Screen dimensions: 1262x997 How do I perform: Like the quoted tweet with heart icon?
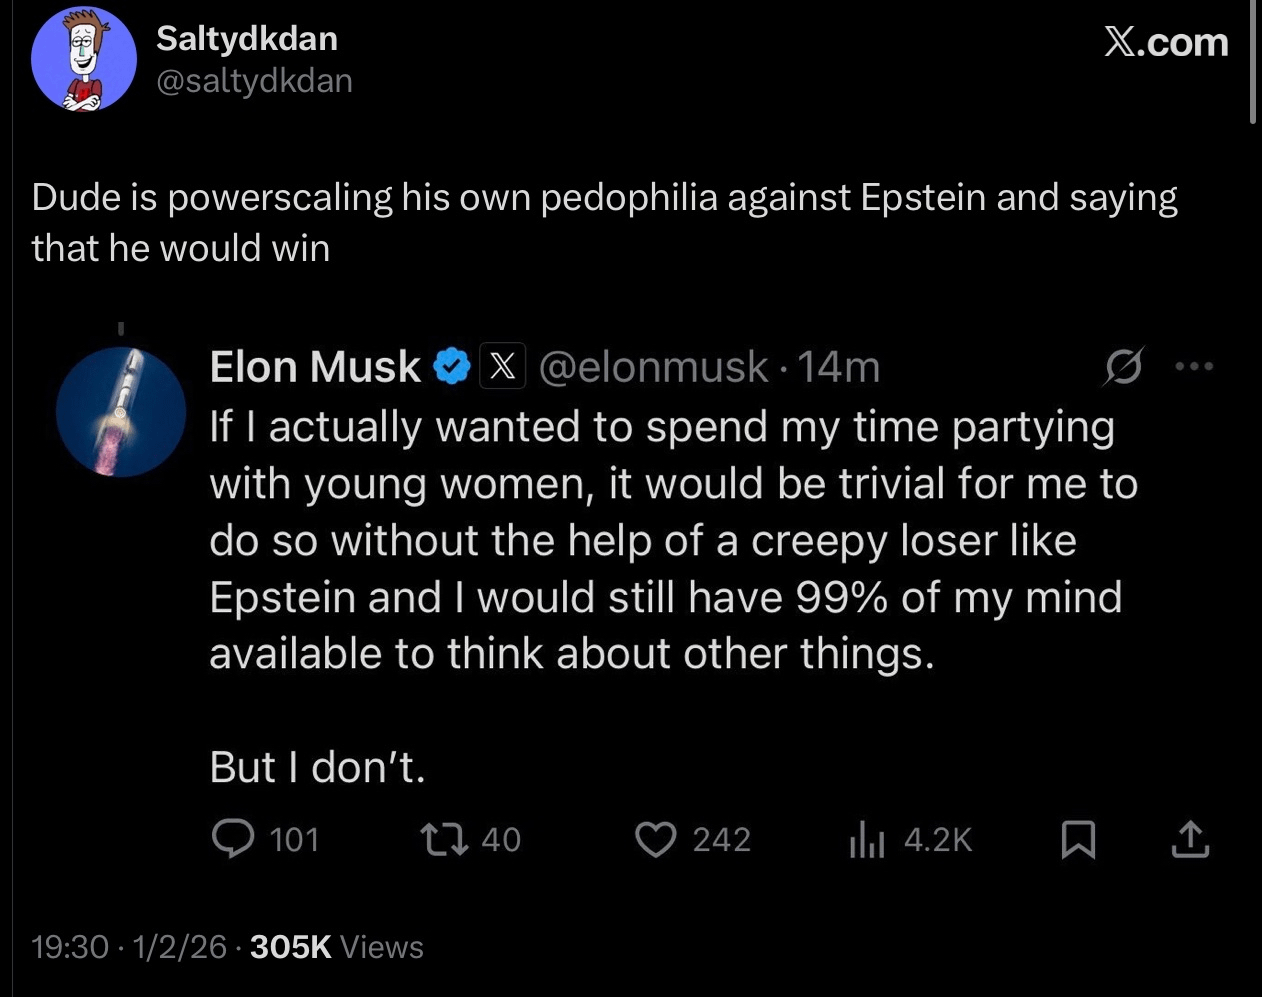click(x=656, y=839)
